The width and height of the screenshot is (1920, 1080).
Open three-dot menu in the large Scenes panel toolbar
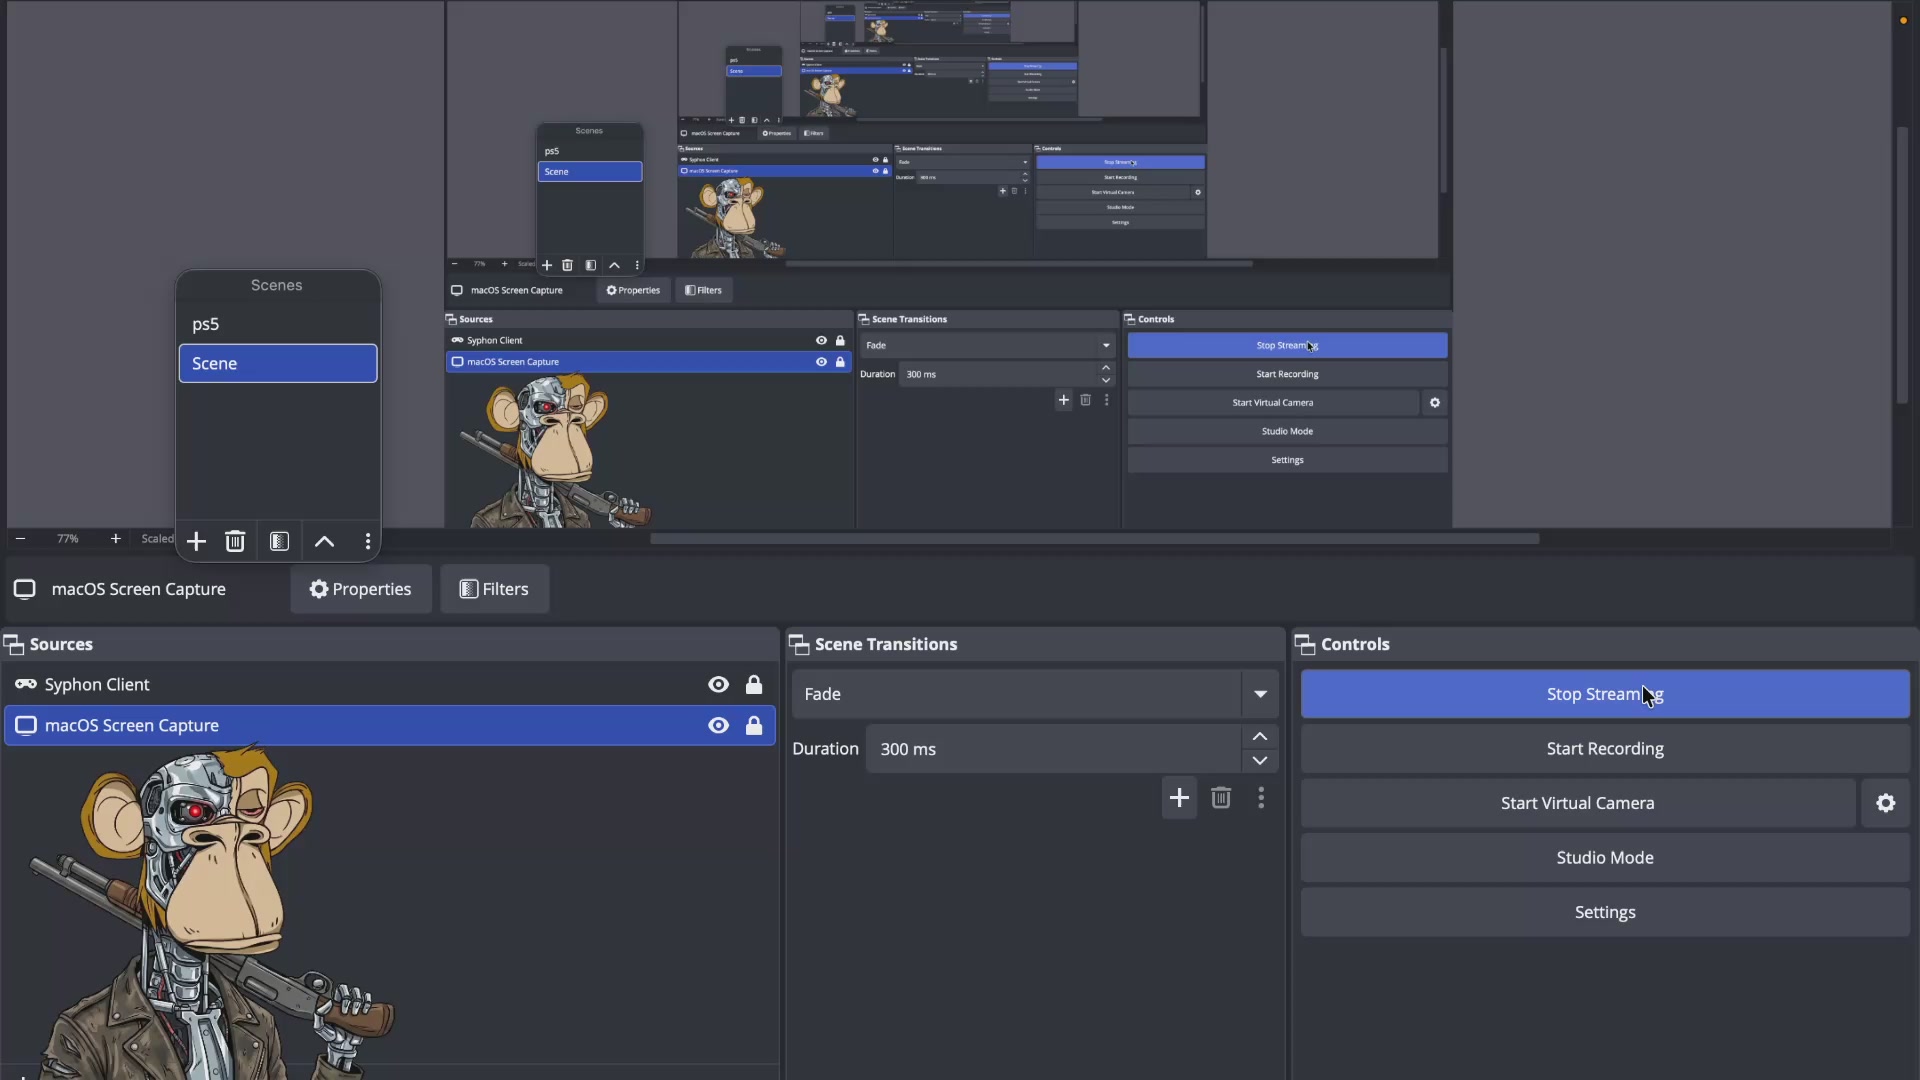click(368, 542)
